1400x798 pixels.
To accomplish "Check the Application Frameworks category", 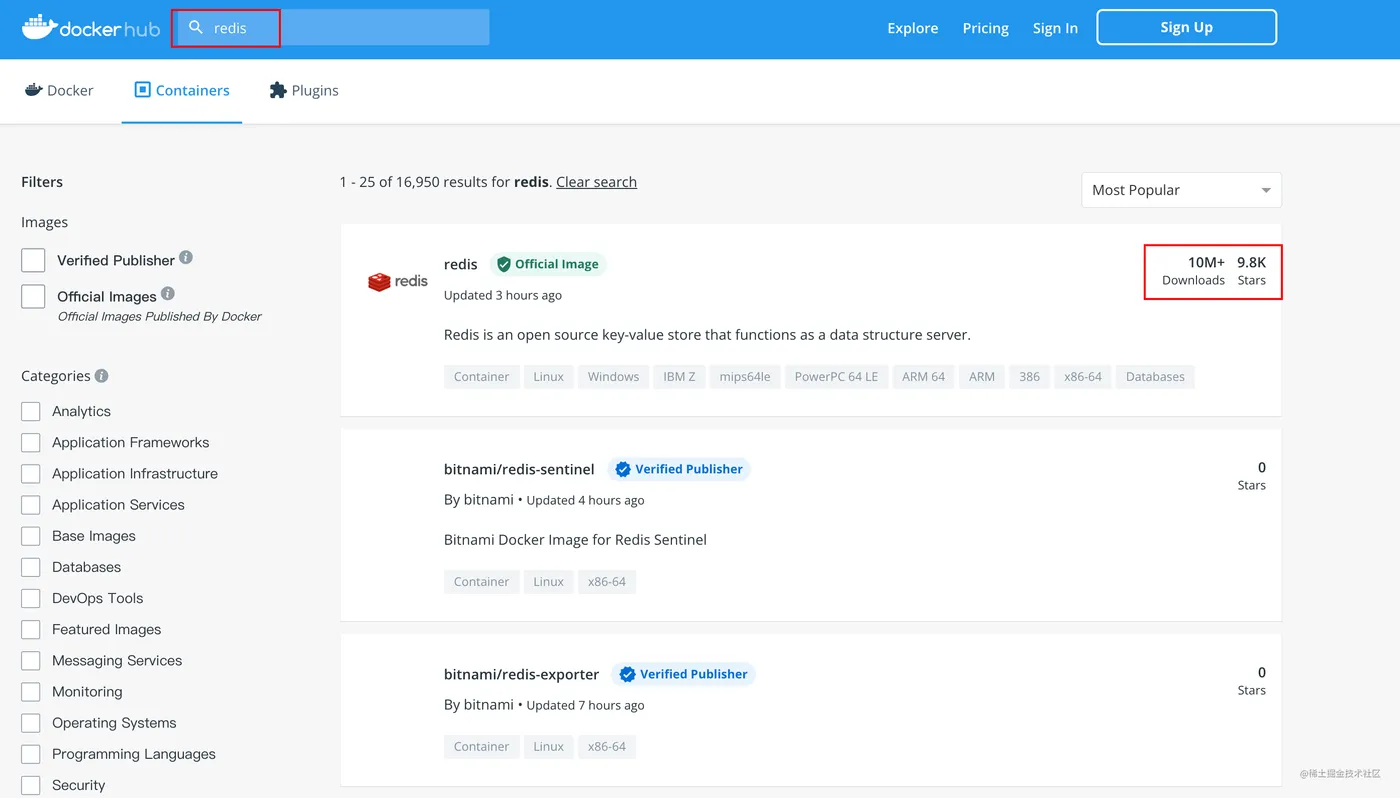I will 31,442.
